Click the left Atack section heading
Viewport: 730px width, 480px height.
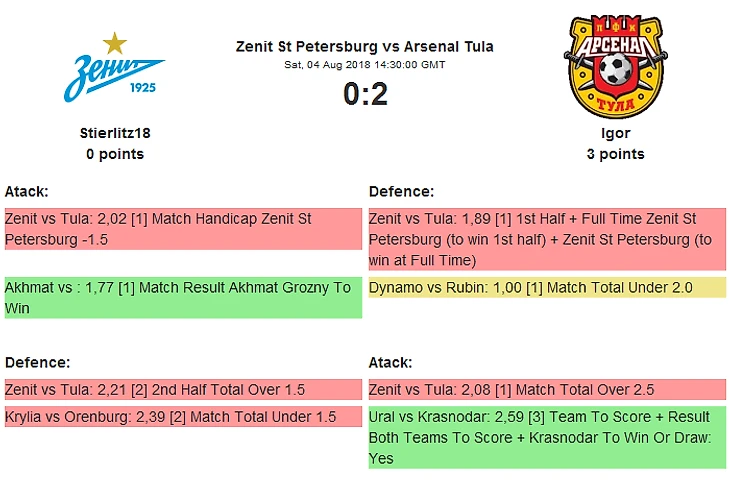[x=27, y=191]
